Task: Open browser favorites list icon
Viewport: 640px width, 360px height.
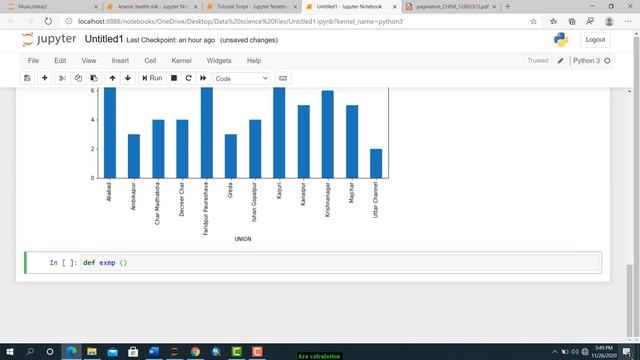Action: (x=553, y=22)
